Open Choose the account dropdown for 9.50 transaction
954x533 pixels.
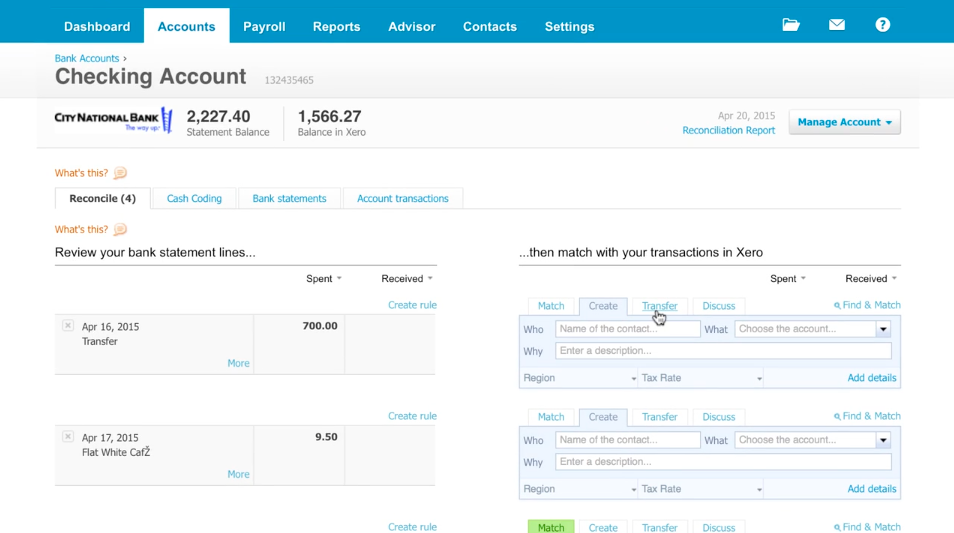pyautogui.click(x=813, y=439)
